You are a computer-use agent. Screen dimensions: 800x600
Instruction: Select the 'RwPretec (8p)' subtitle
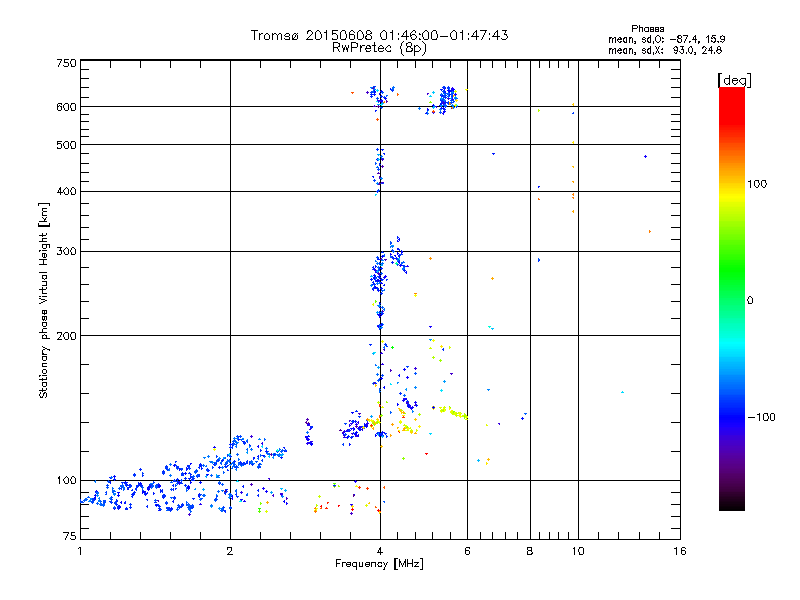(379, 48)
